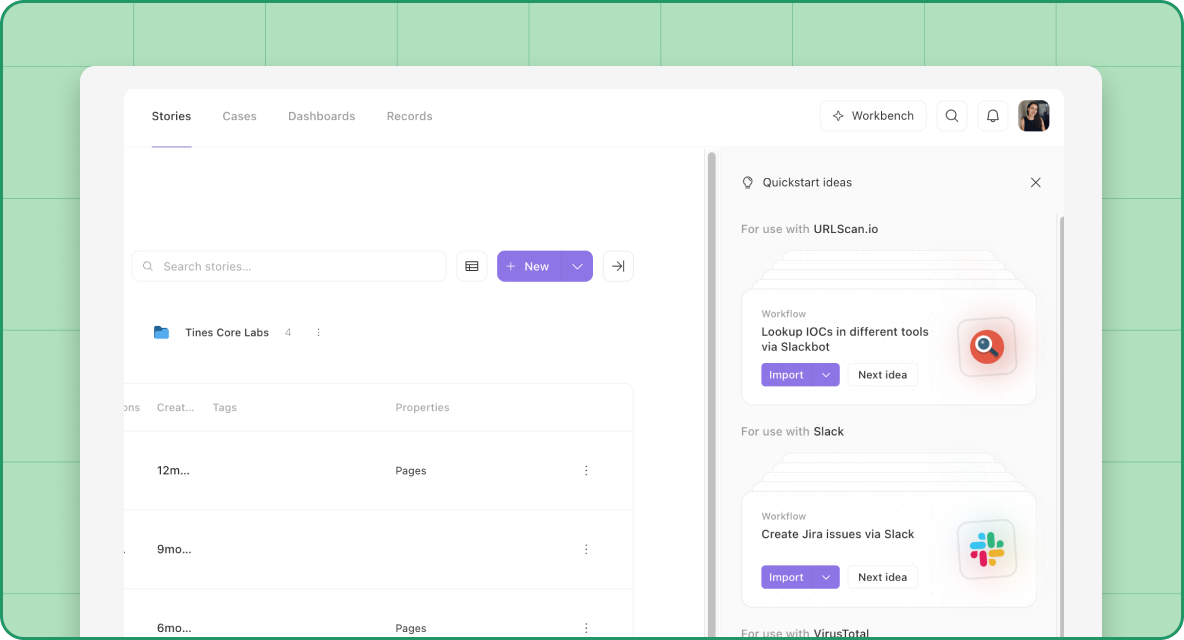The image size is (1184, 640).
Task: Sort by the Tags column header
Action: click(225, 408)
